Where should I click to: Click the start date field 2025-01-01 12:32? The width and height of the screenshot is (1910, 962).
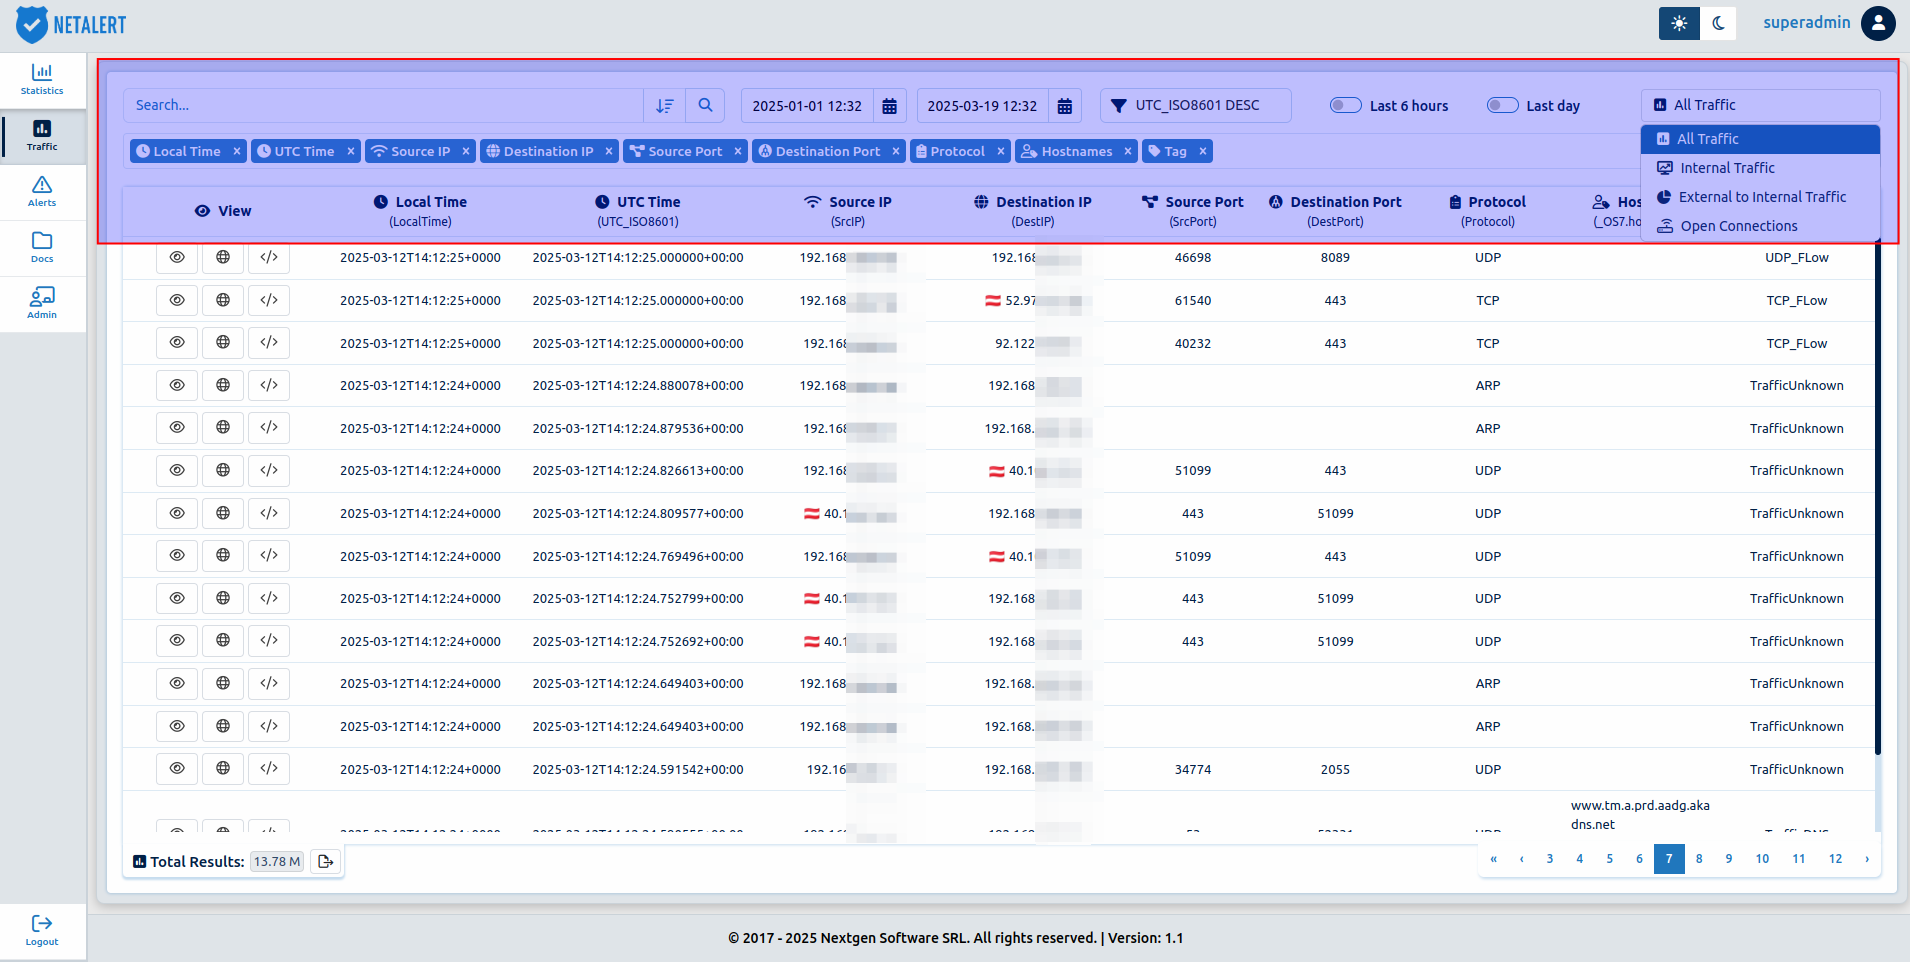coord(807,106)
